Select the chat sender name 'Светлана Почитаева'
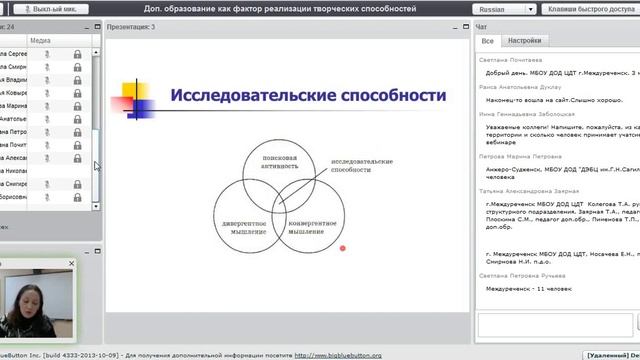Viewport: 640px width, 360px height. pyautogui.click(x=511, y=60)
